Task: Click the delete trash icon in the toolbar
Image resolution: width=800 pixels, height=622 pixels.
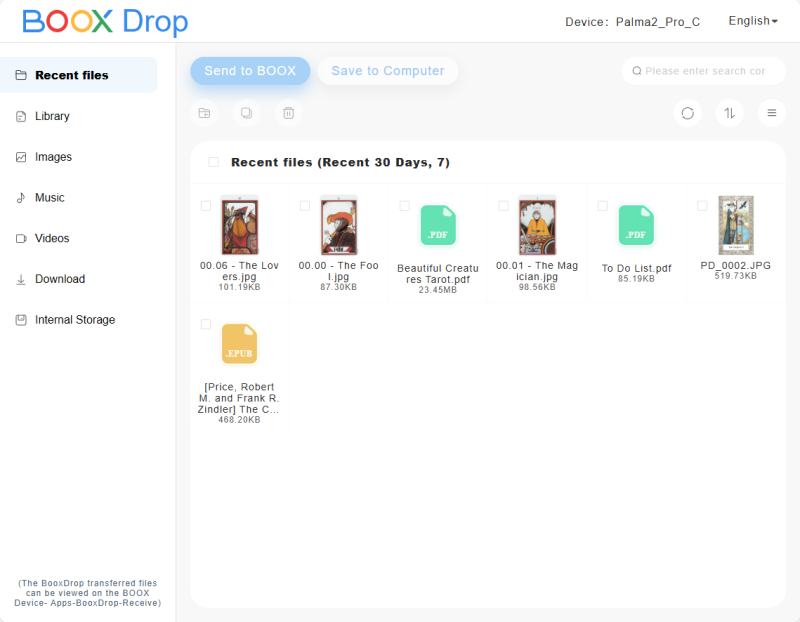Action: [x=288, y=113]
